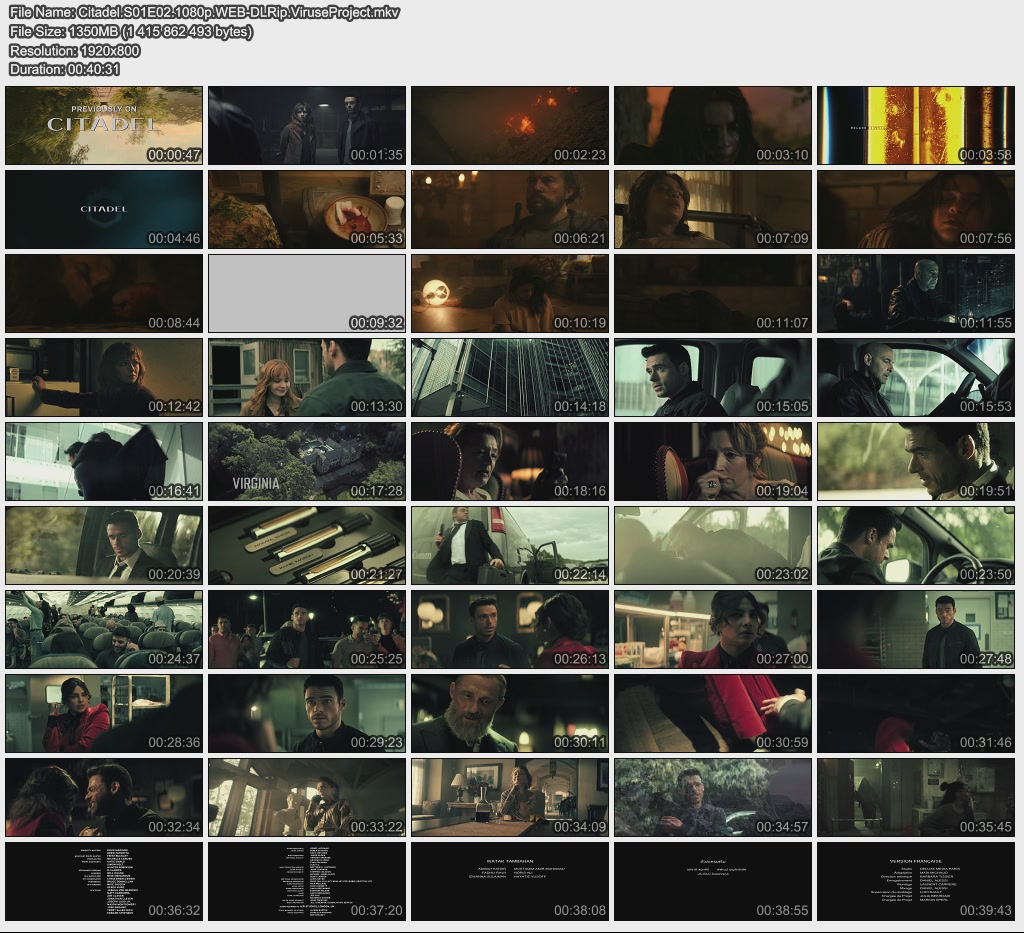
Task: Select the frame at 00:07:56
Action: pos(916,210)
